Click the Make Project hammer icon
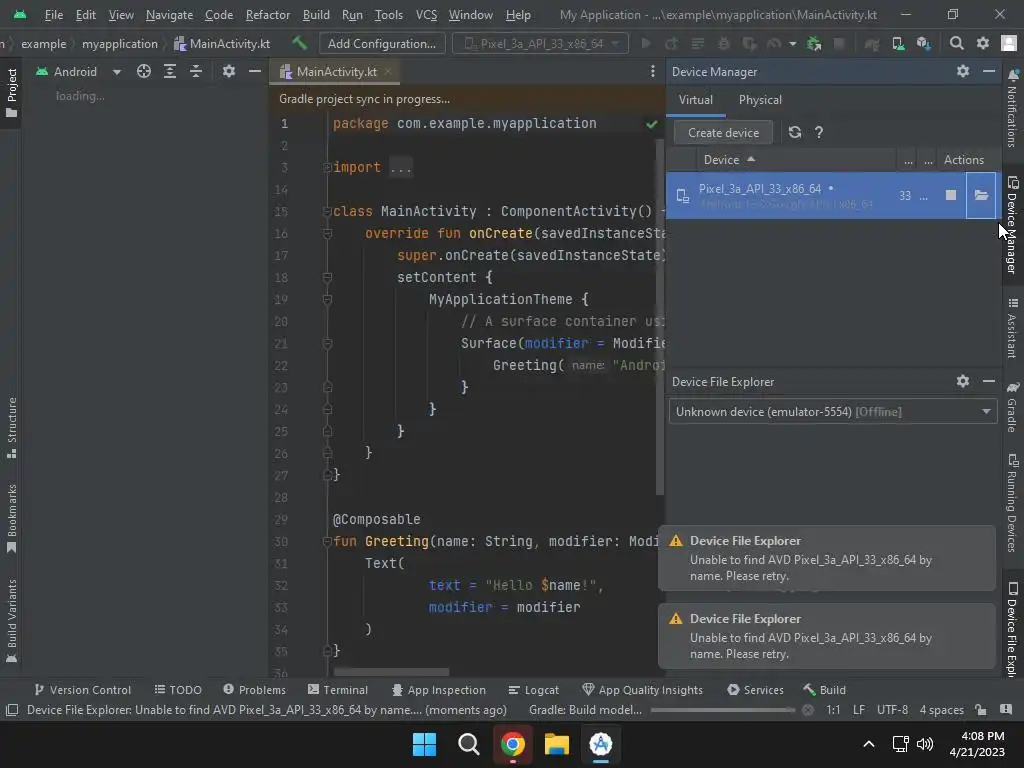This screenshot has height=768, width=1024. click(x=300, y=43)
